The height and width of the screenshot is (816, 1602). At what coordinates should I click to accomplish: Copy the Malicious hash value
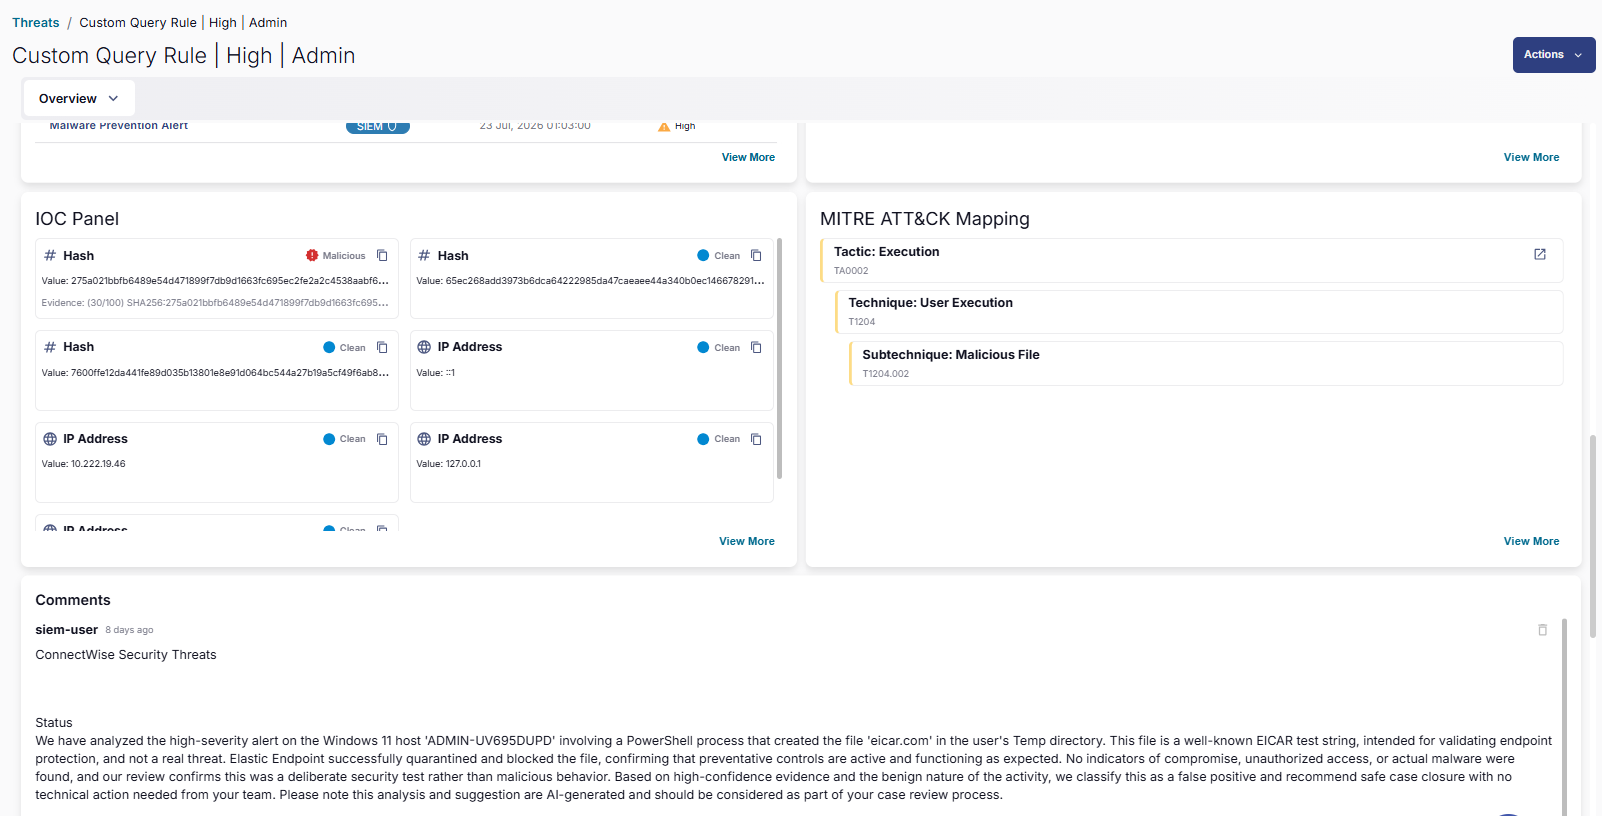(382, 256)
